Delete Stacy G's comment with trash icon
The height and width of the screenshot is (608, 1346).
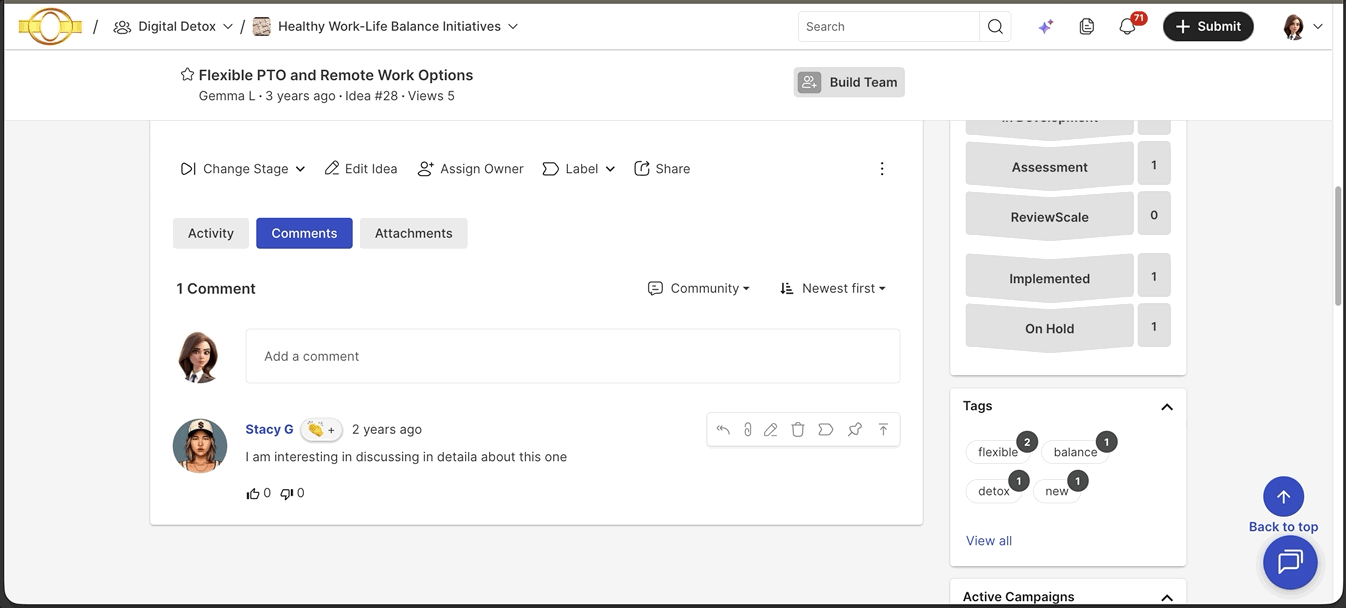798,430
